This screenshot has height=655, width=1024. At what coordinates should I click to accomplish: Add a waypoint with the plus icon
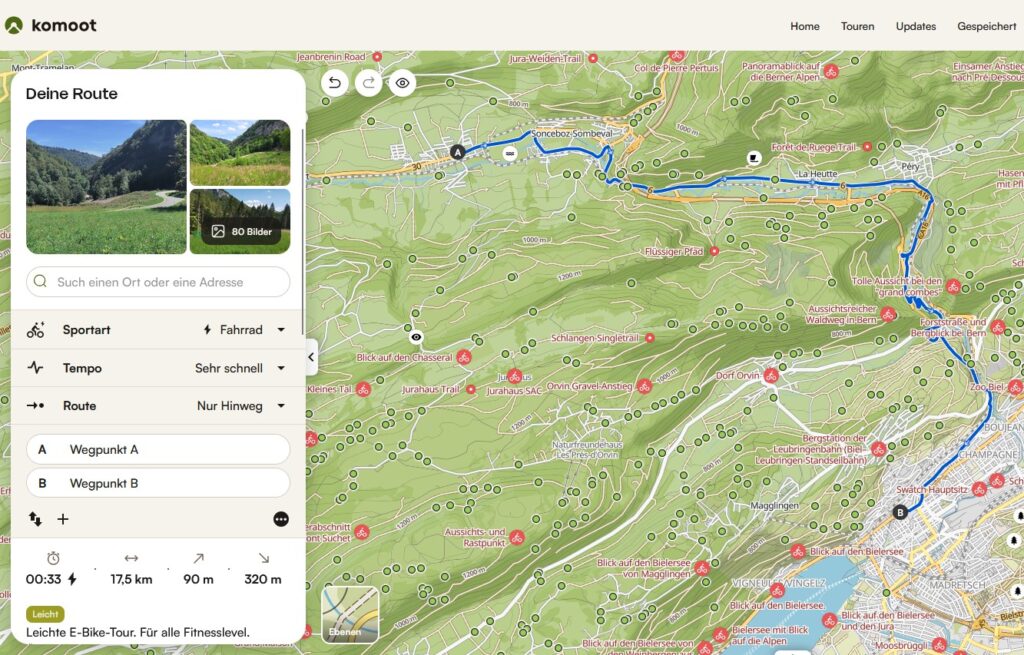[x=63, y=519]
